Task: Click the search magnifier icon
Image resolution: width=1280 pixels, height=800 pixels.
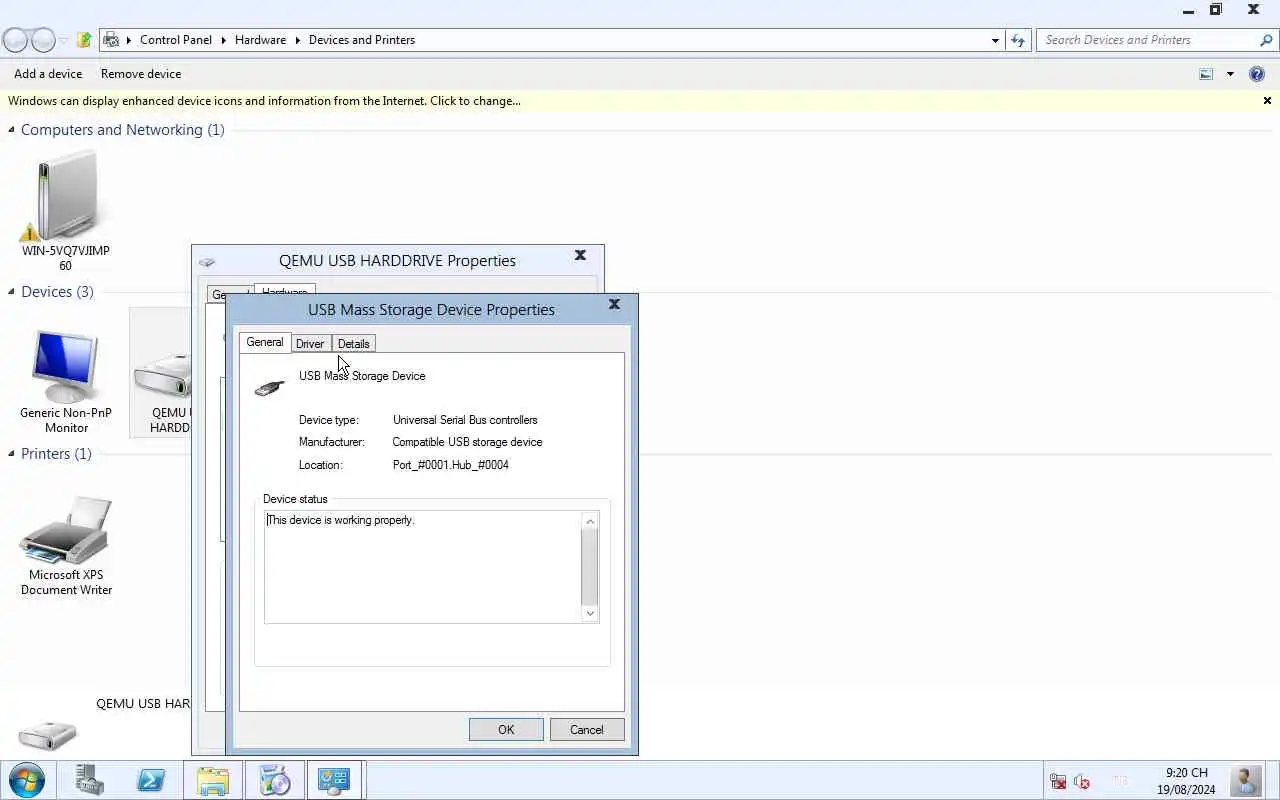Action: tap(1266, 40)
